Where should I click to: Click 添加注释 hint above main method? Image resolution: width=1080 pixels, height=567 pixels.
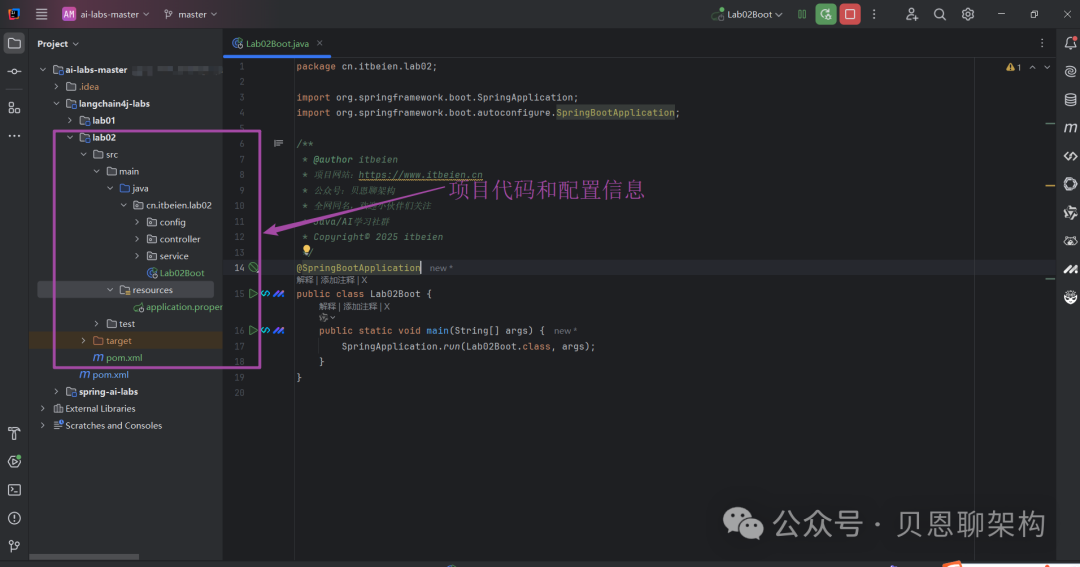pos(360,307)
